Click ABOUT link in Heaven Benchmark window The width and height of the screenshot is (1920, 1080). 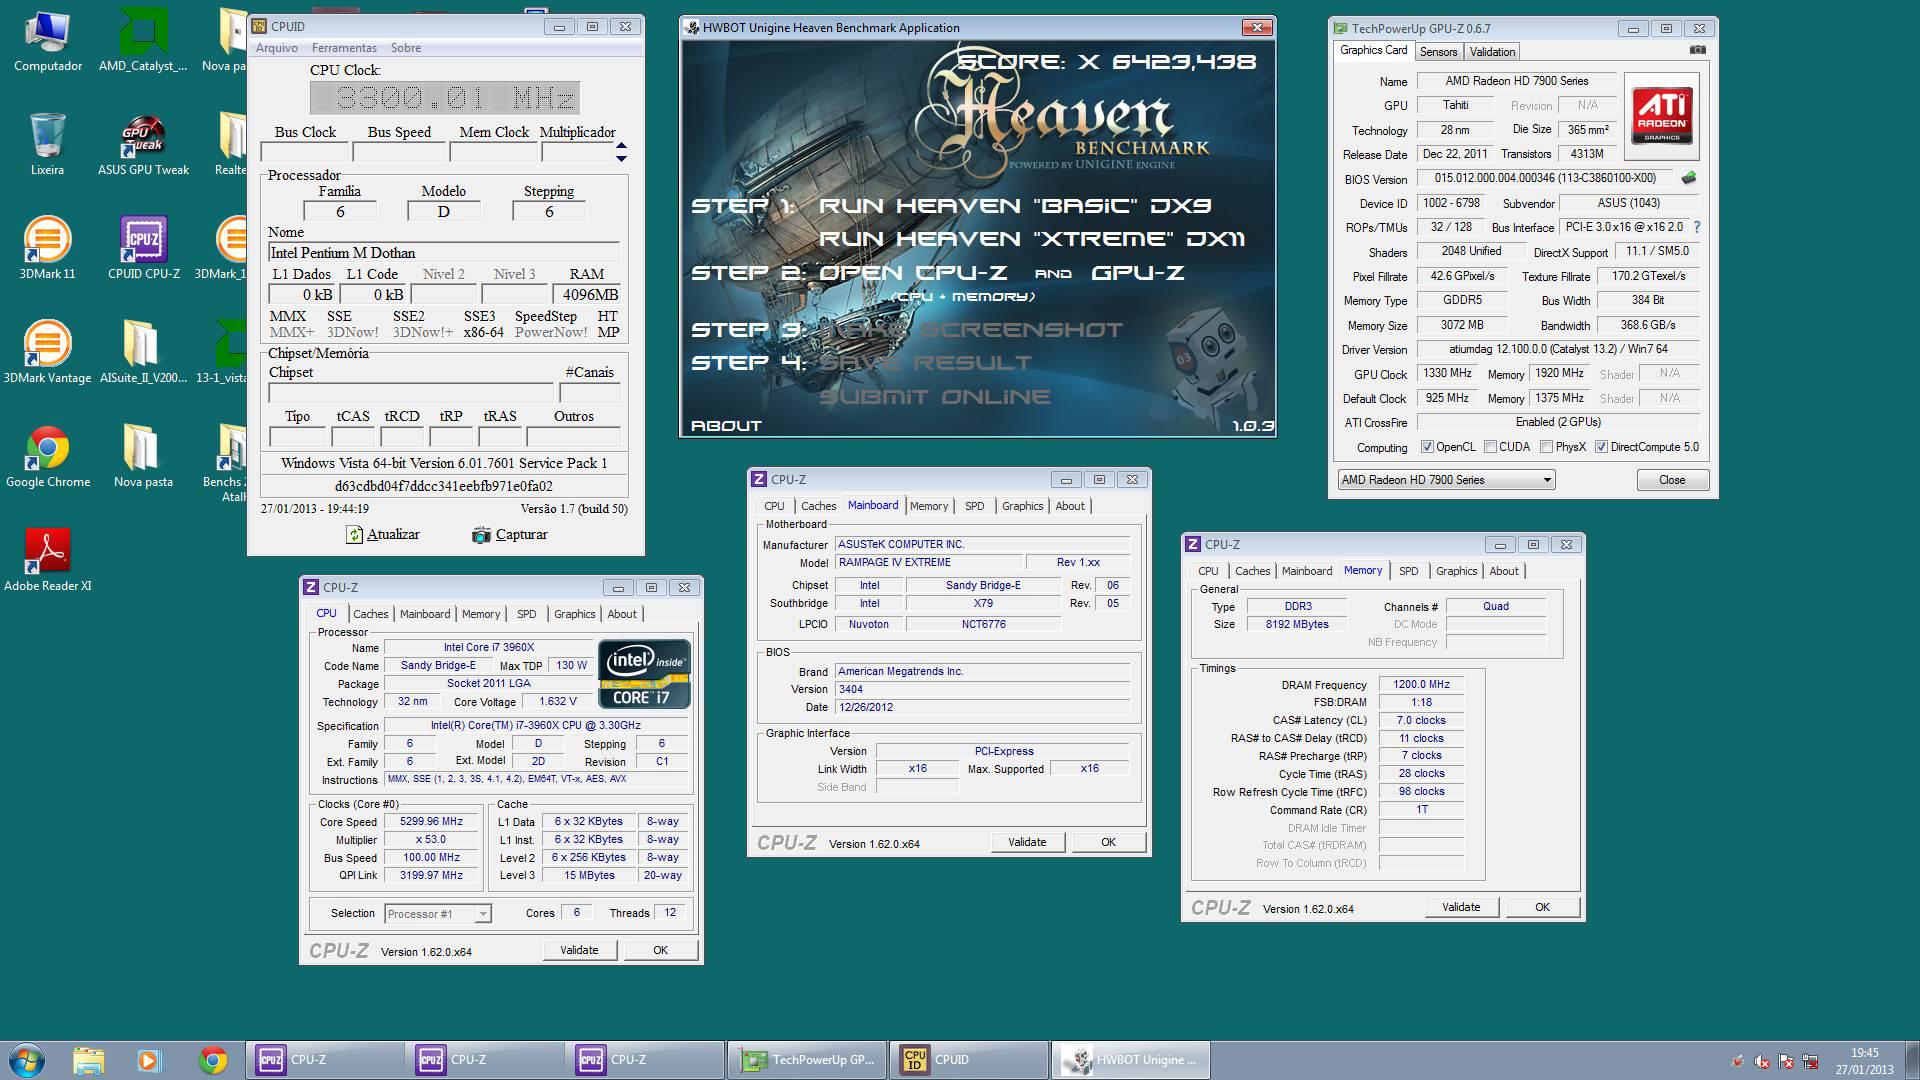click(x=726, y=426)
